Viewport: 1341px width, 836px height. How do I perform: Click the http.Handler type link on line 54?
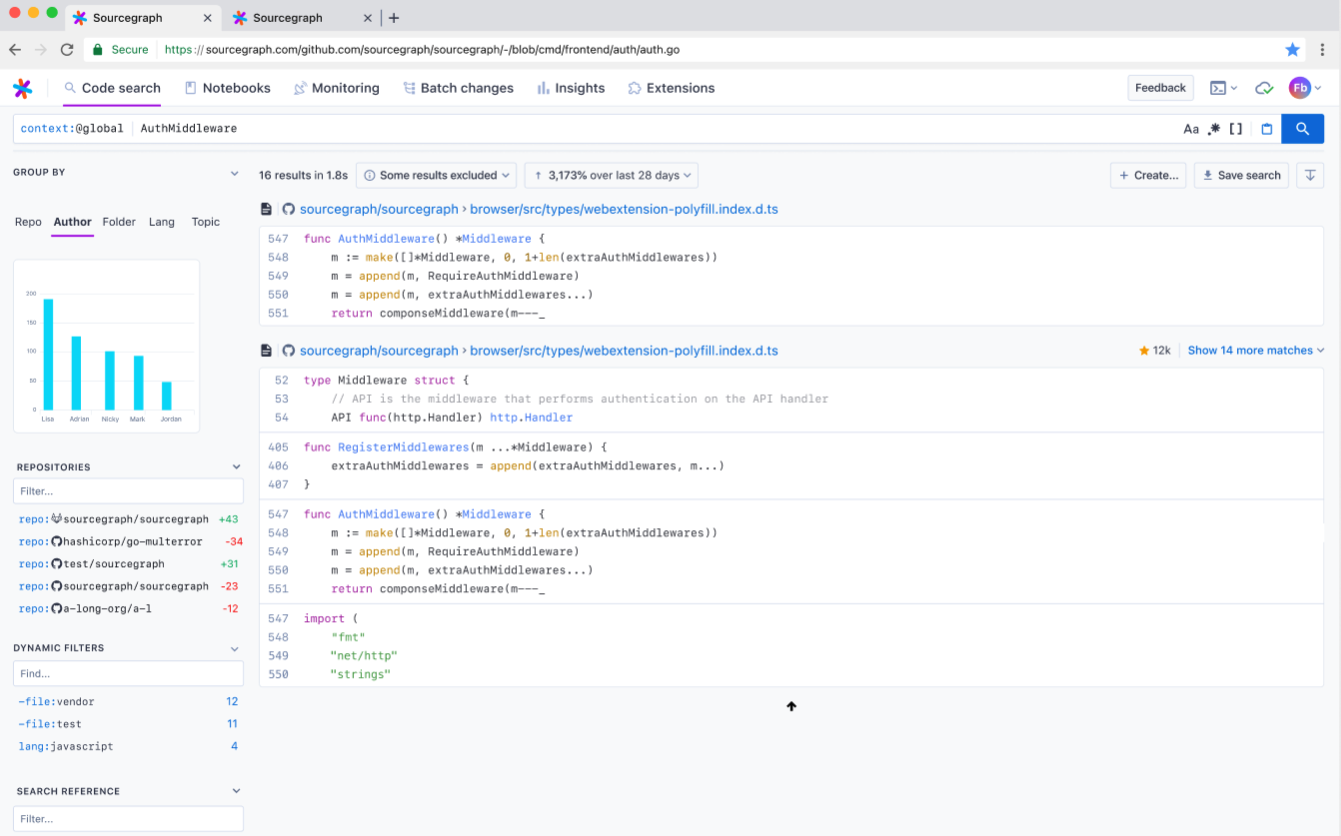[531, 418]
